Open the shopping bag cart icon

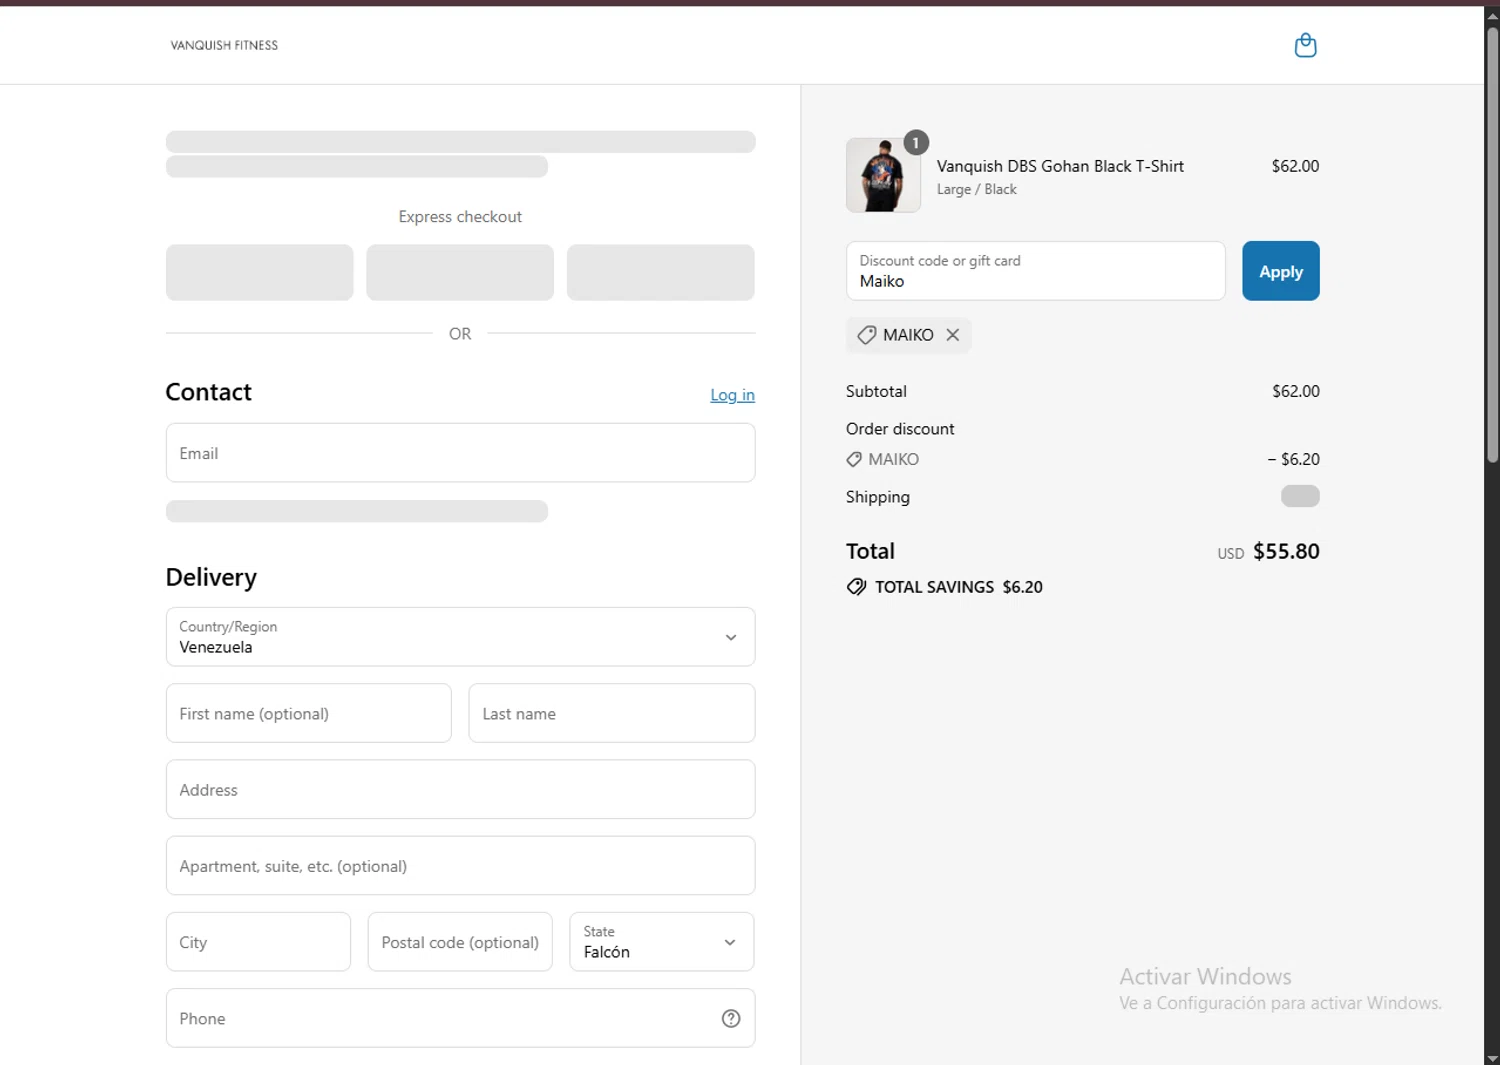(1305, 45)
